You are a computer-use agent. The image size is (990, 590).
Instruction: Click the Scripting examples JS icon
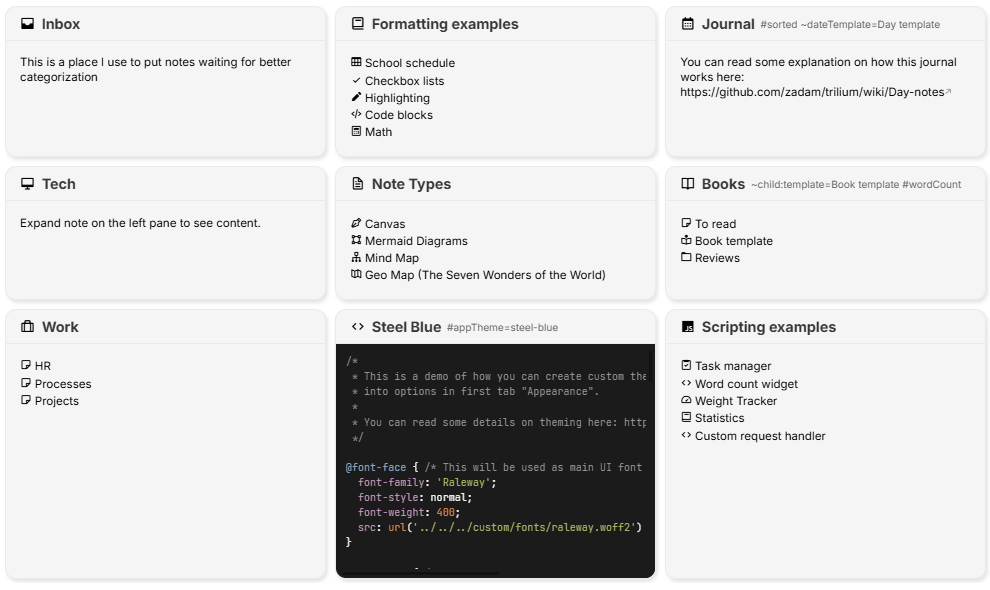pos(687,327)
